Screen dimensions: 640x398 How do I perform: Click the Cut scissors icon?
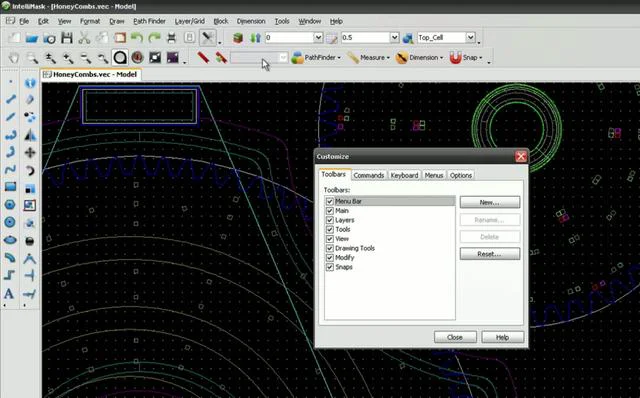(x=84, y=38)
